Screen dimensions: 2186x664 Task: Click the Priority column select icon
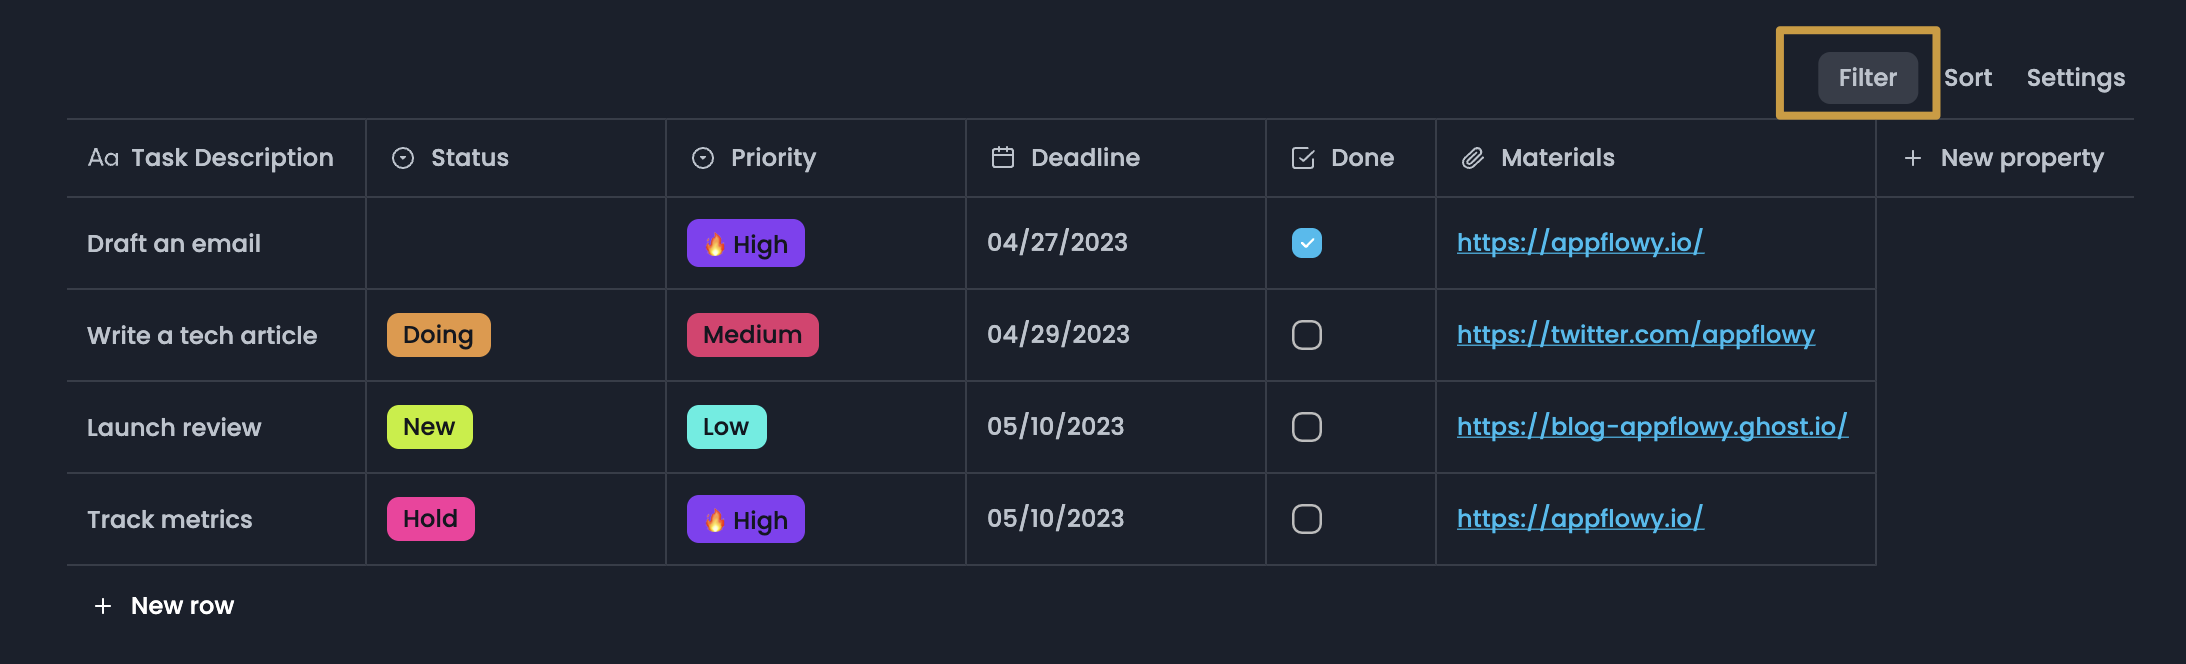click(703, 158)
